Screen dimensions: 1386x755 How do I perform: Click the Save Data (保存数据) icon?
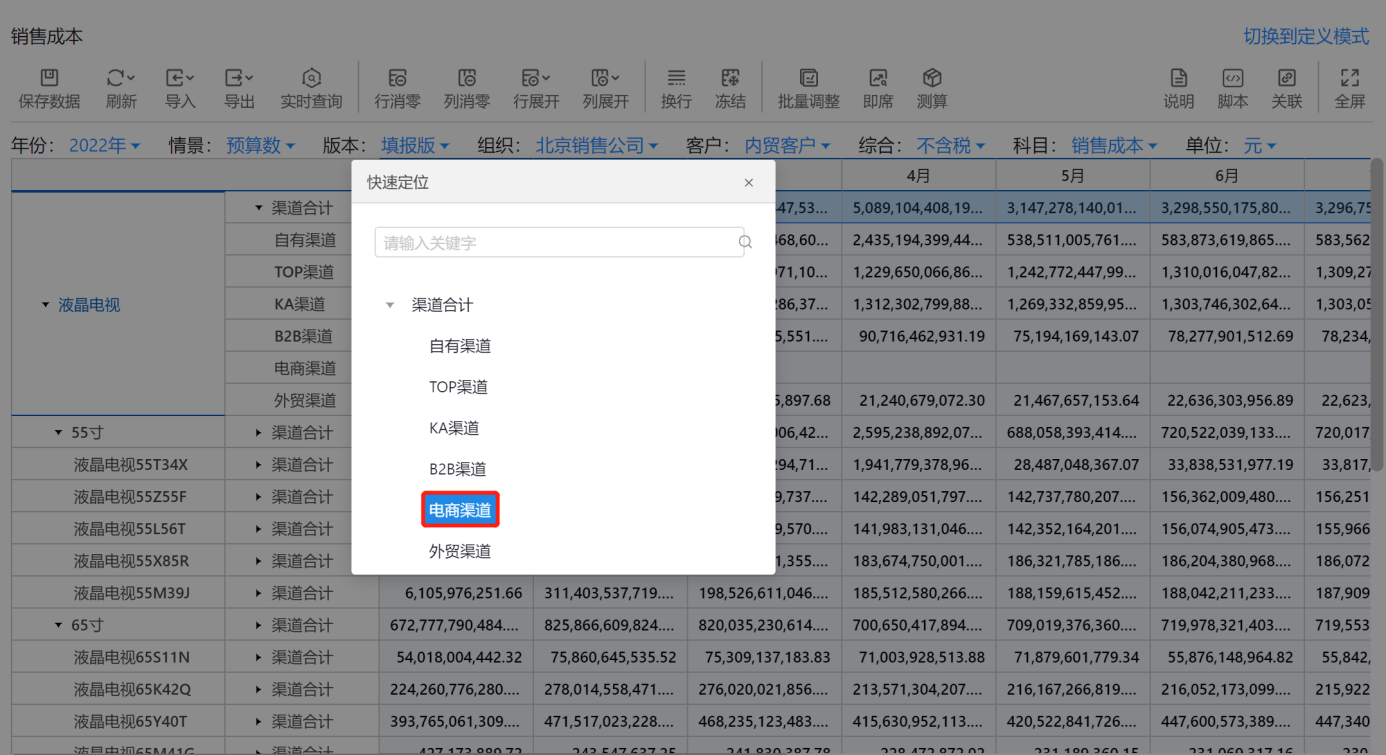point(49,78)
